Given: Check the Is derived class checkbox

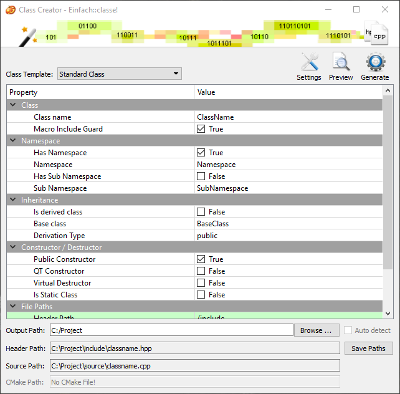Looking at the screenshot, I should (201, 212).
